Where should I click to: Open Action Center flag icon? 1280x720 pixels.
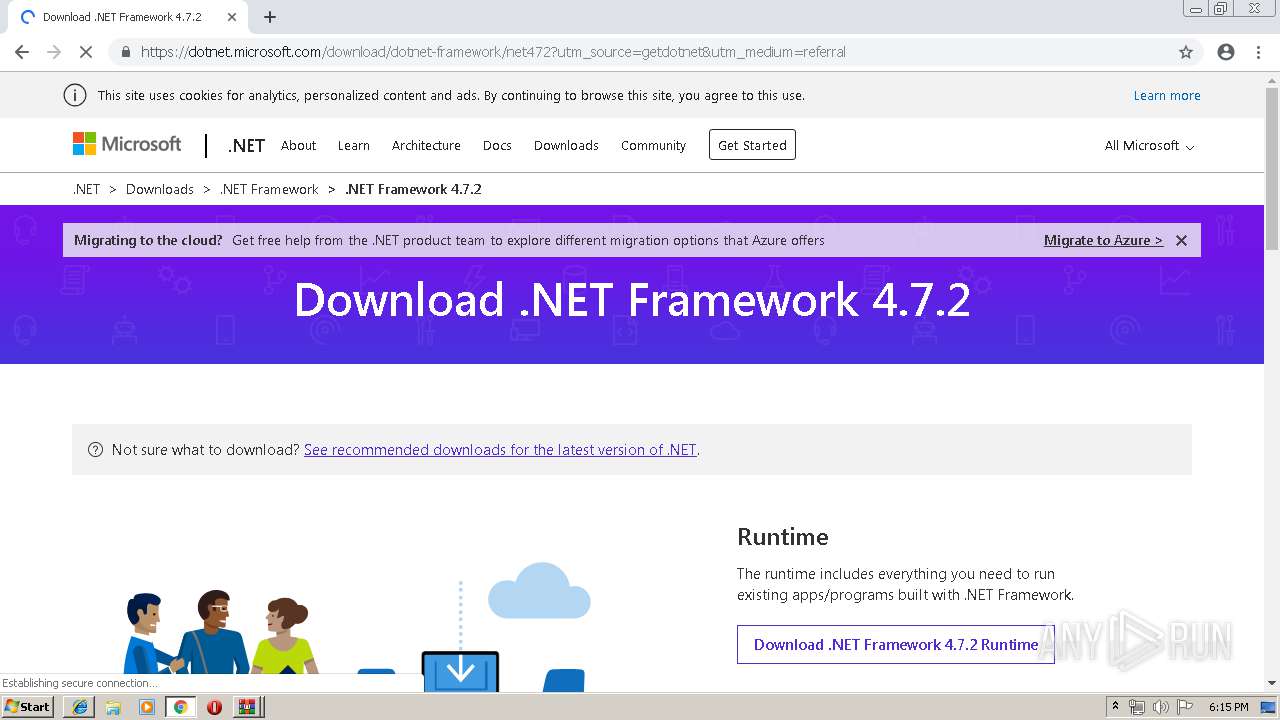point(1185,707)
